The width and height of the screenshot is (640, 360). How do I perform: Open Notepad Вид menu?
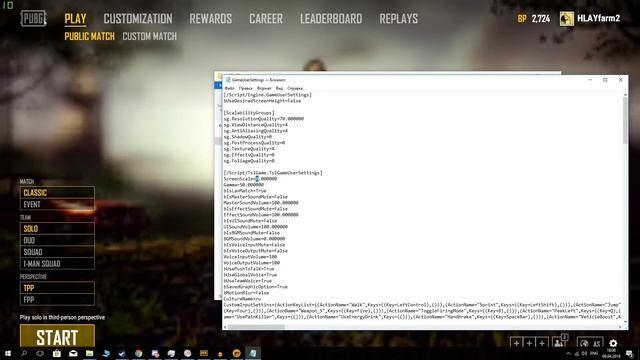point(279,88)
